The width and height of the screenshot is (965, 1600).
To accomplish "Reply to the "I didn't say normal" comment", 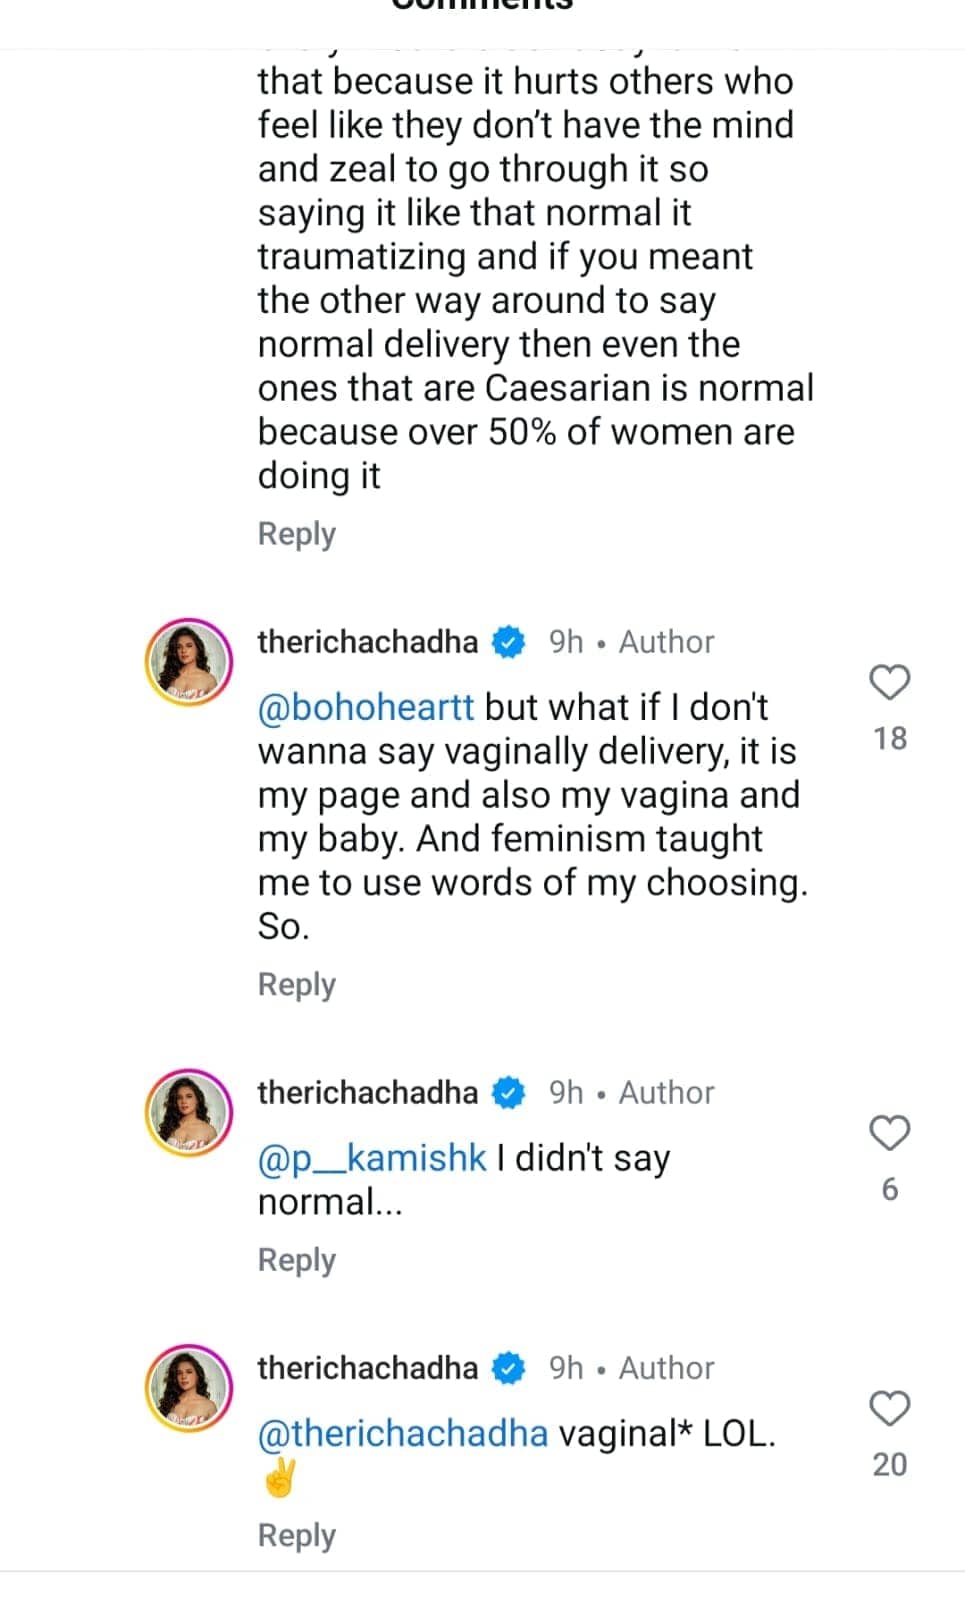I will coord(297,1260).
